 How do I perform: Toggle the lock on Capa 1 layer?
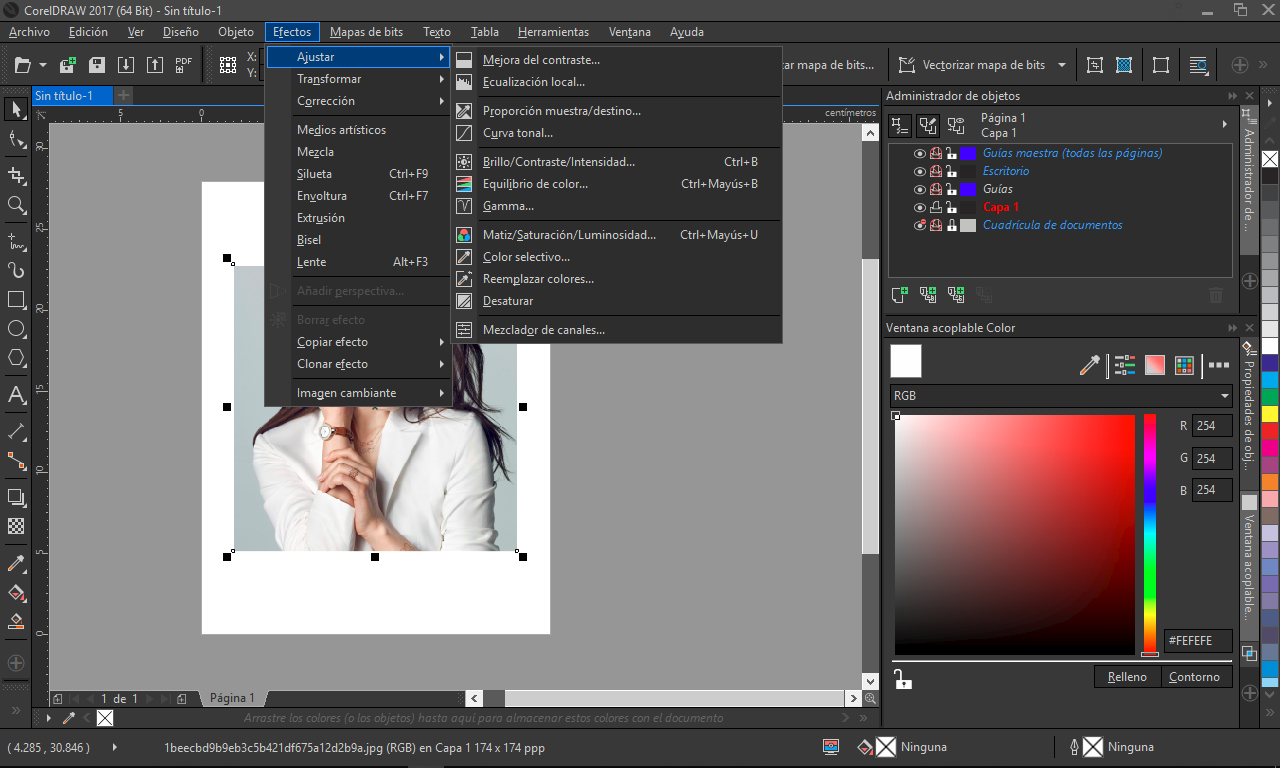[951, 208]
